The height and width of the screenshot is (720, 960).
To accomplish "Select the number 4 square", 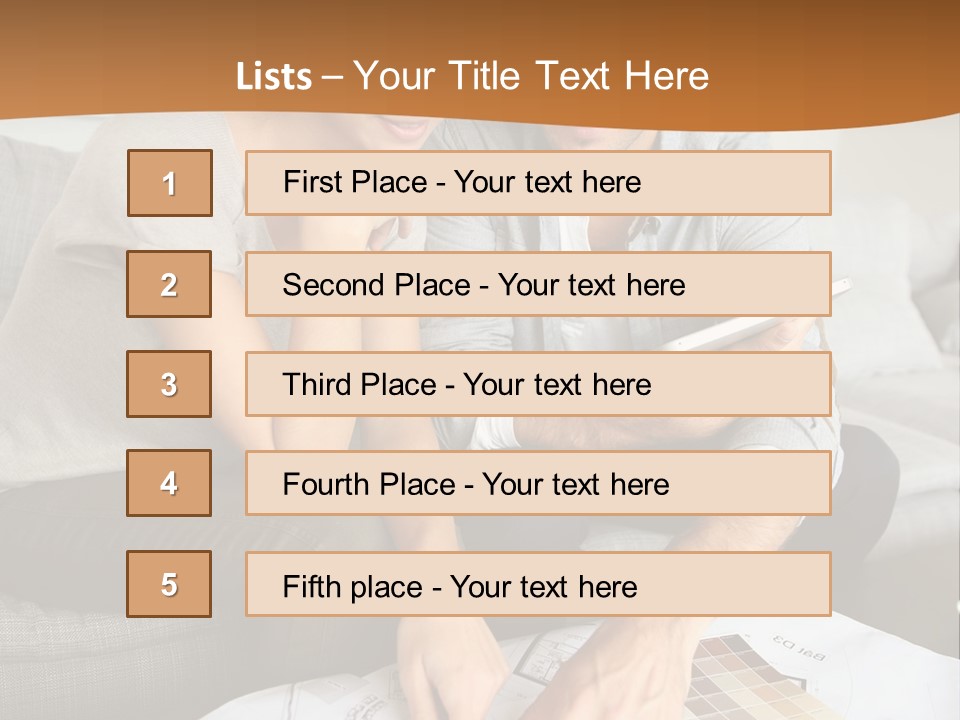I will click(x=169, y=483).
